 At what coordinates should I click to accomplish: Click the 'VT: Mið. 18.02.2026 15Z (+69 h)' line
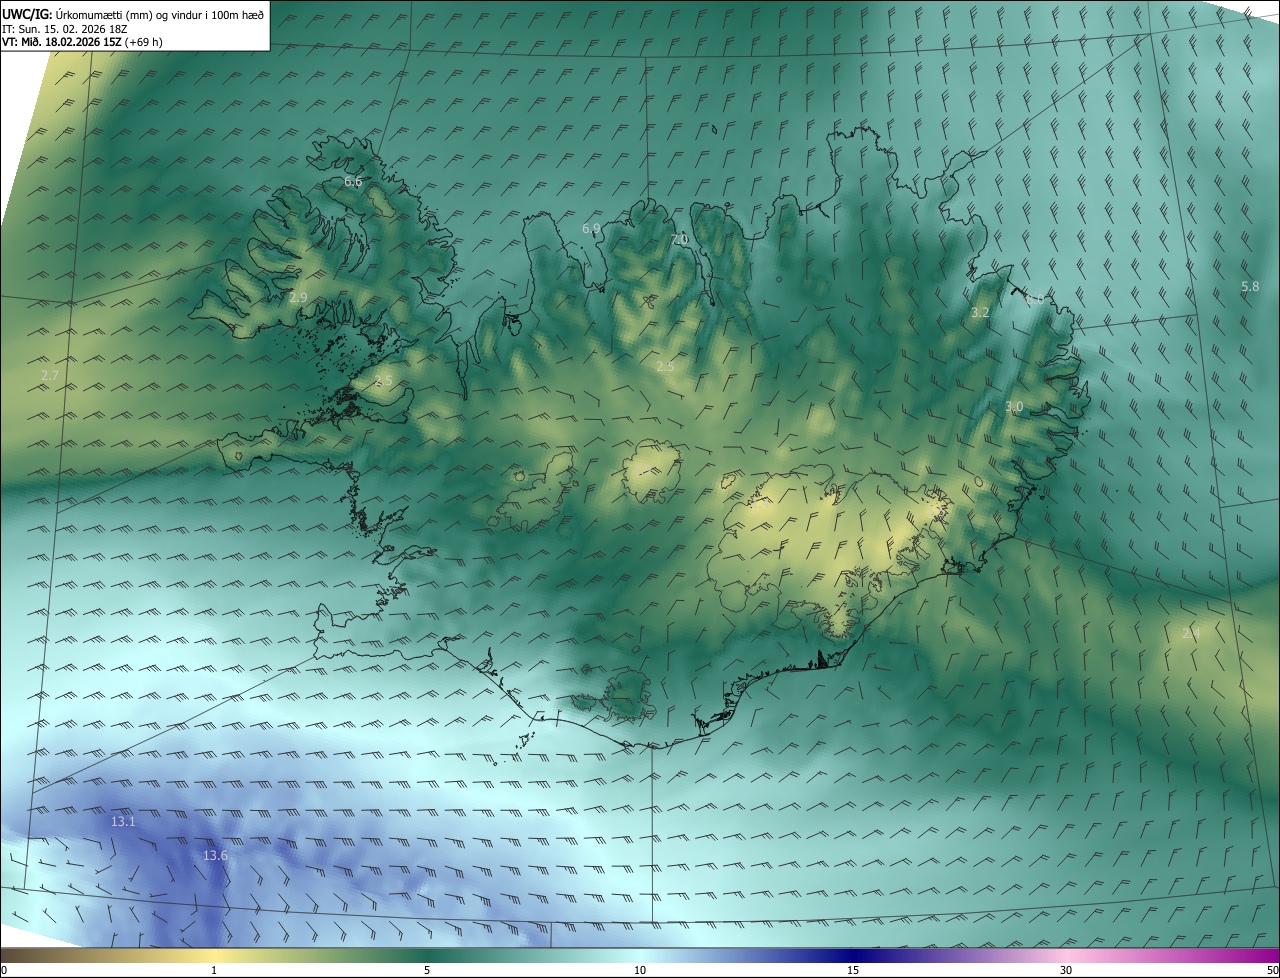coord(83,42)
